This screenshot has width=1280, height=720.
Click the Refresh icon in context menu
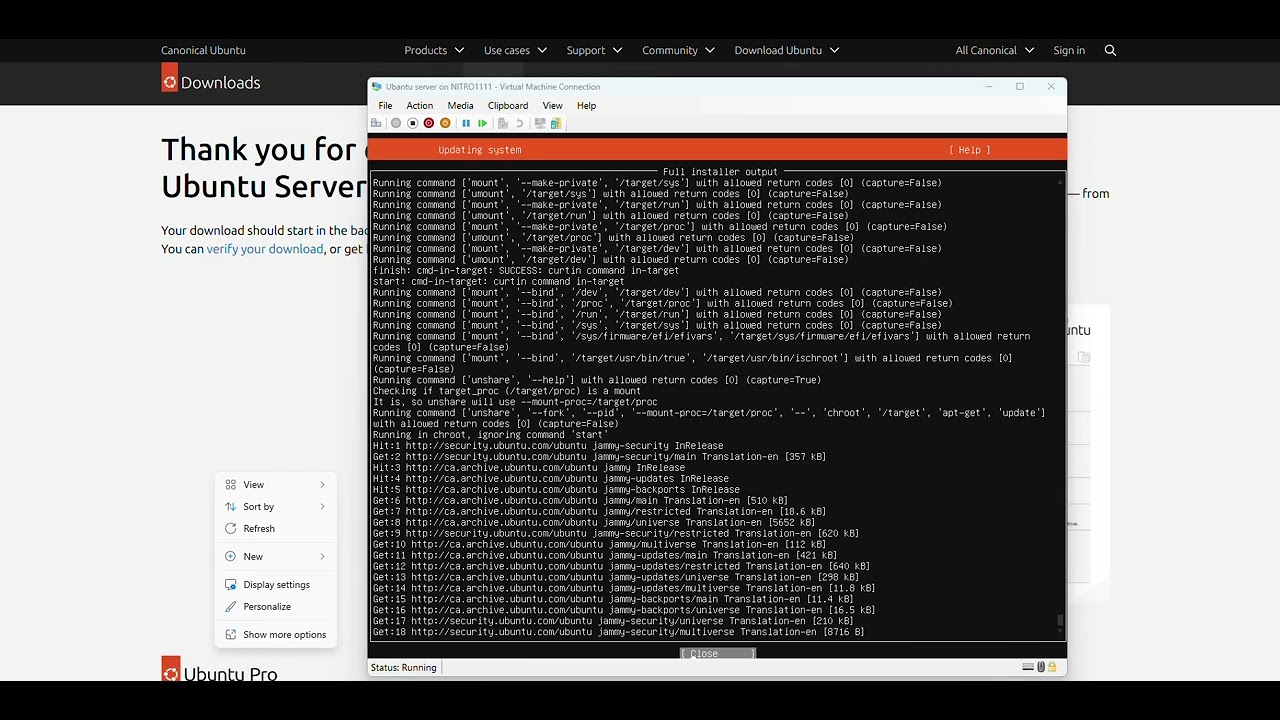point(231,528)
